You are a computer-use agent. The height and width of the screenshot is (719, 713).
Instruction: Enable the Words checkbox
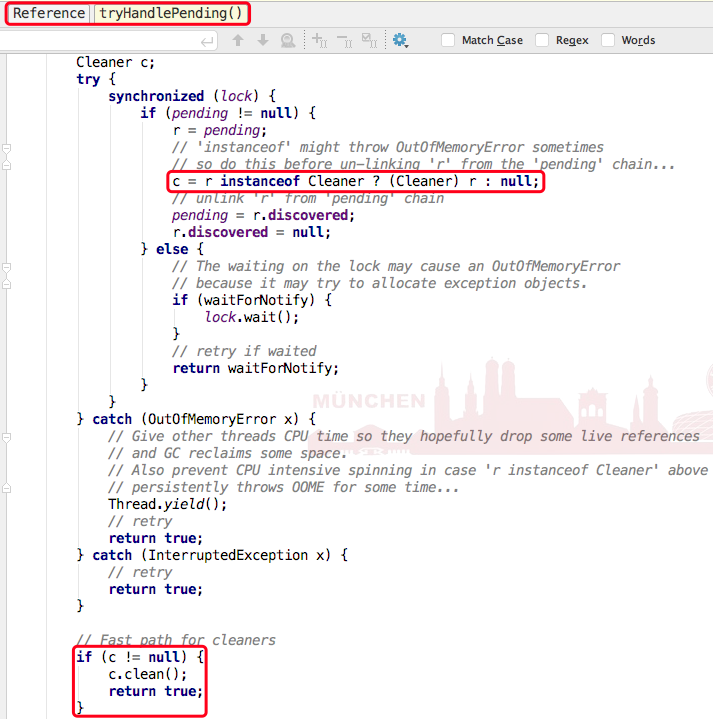click(608, 40)
